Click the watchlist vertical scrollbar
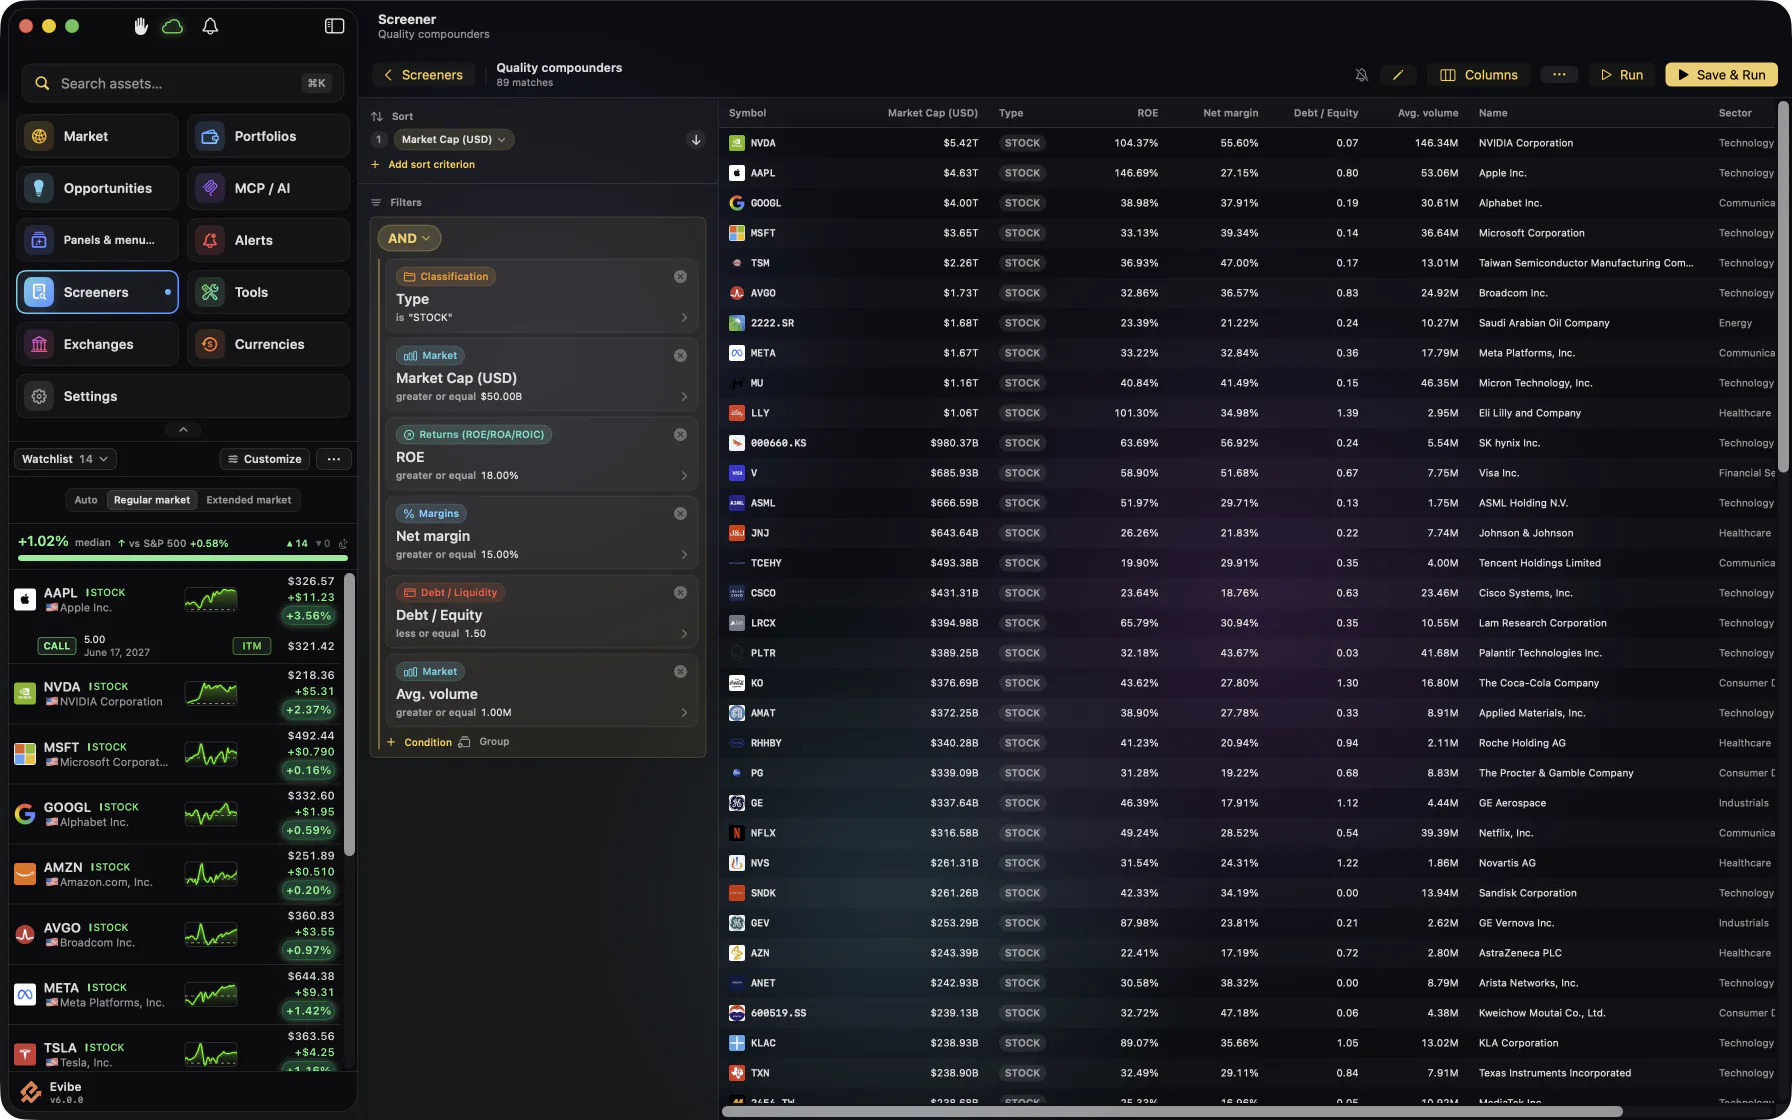 349,714
